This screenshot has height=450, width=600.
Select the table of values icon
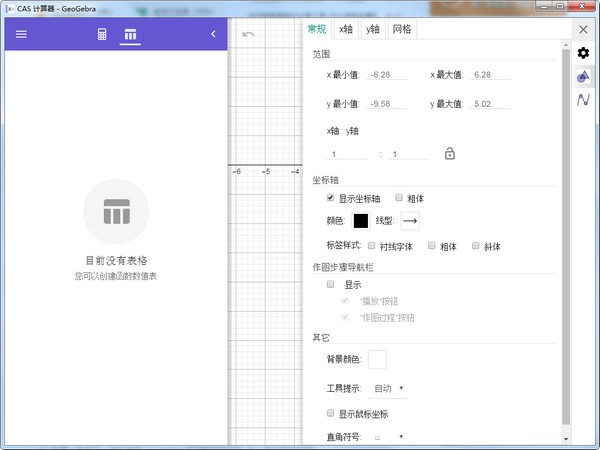pyautogui.click(x=129, y=35)
